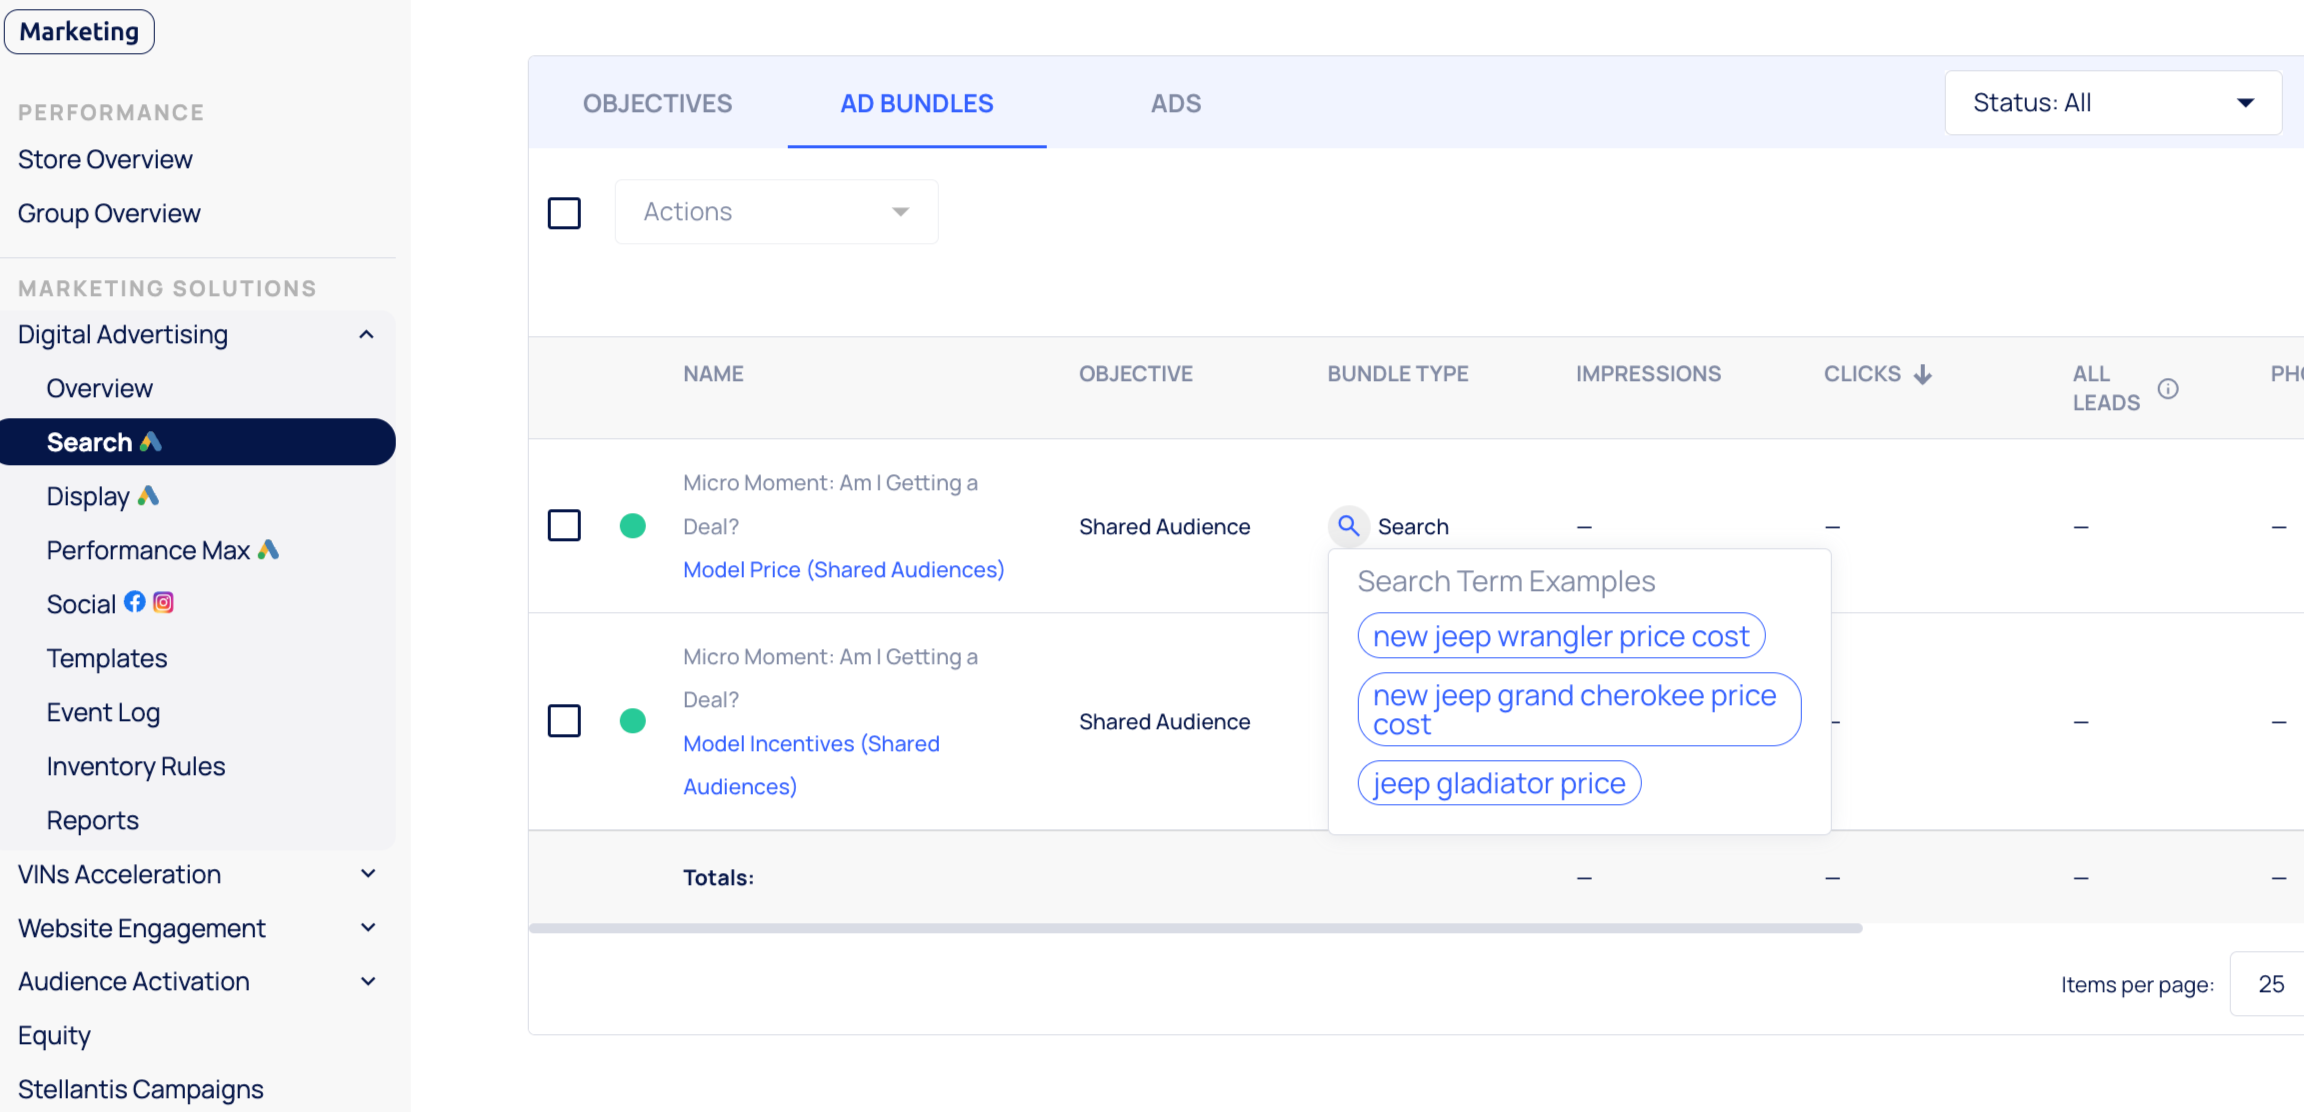Click the jeep gladiator price search term

coord(1498,783)
